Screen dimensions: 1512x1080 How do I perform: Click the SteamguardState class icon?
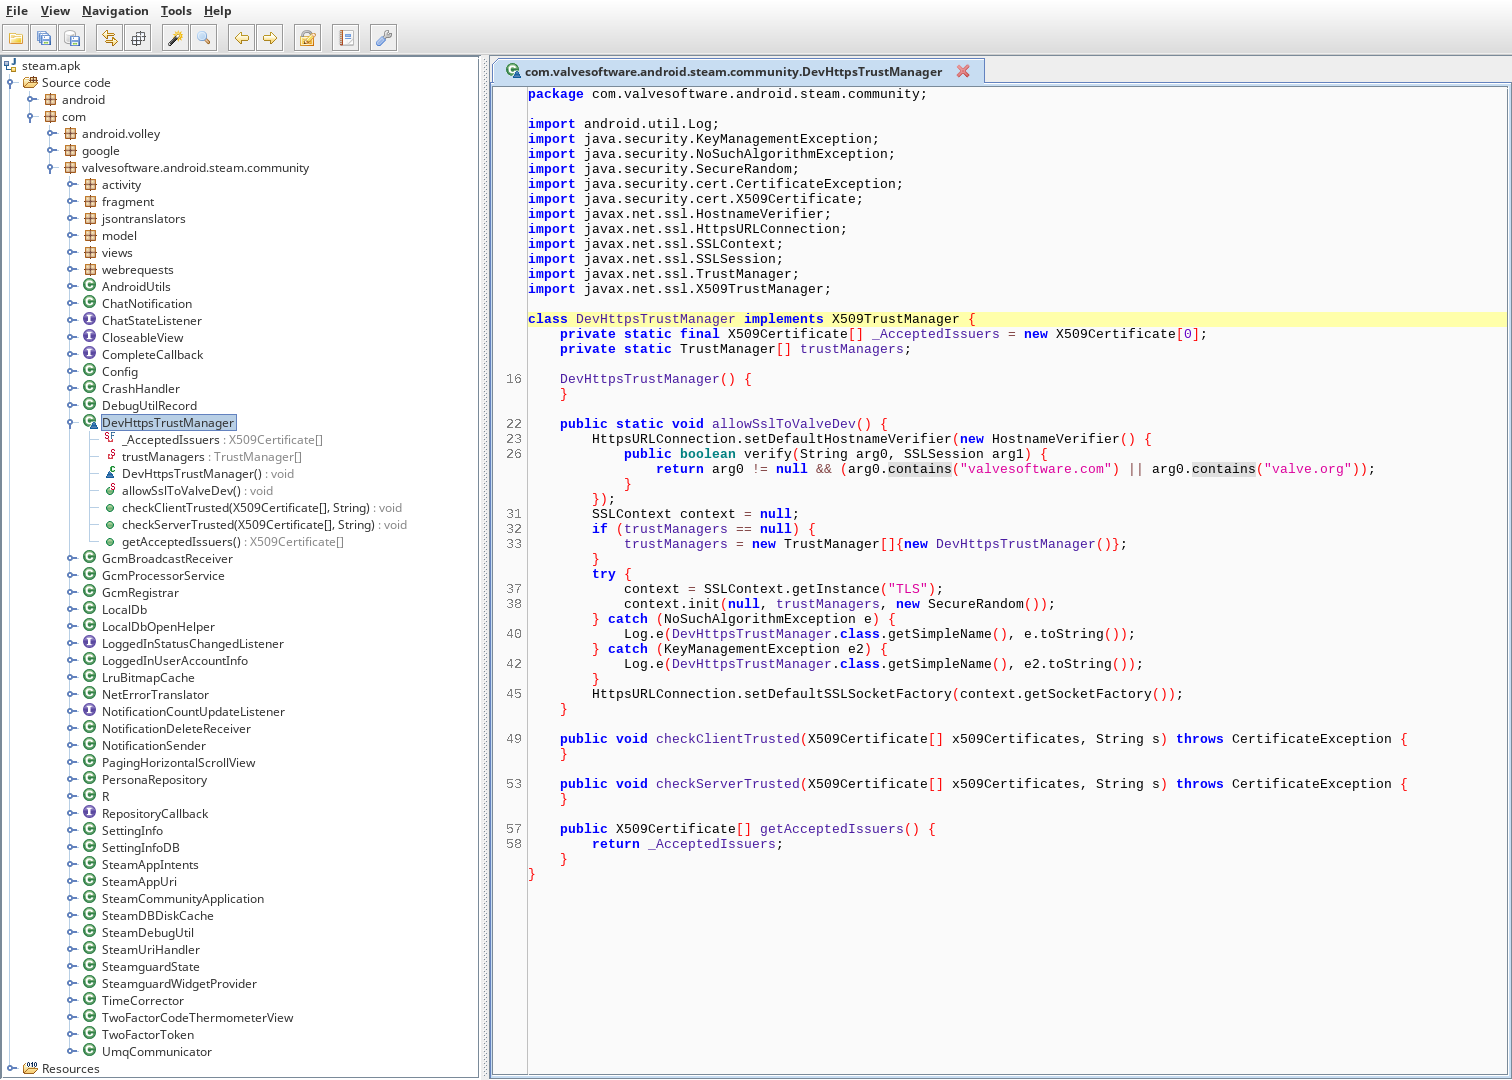coord(90,967)
